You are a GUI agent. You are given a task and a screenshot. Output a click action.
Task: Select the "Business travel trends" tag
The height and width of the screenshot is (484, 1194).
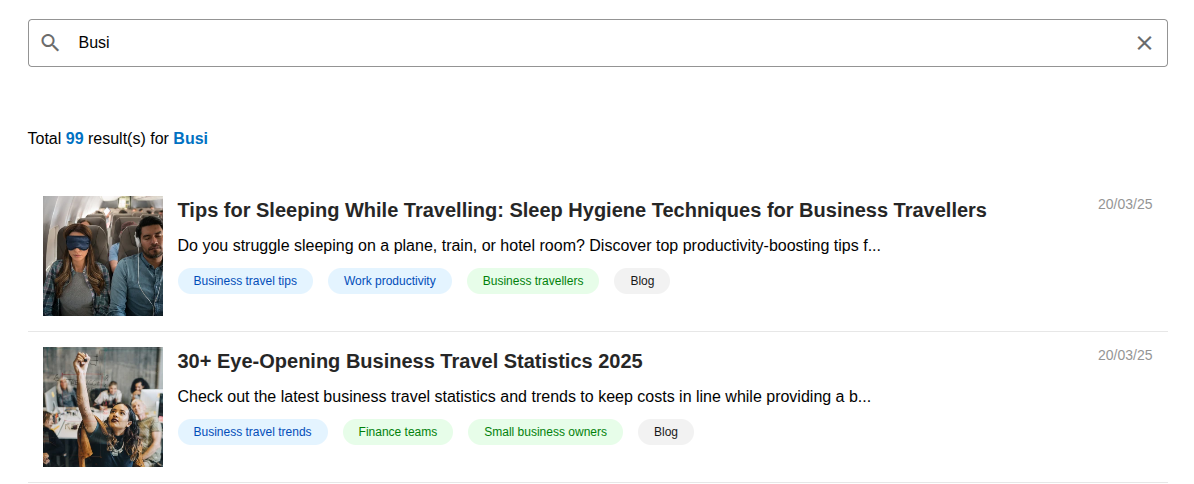click(252, 432)
